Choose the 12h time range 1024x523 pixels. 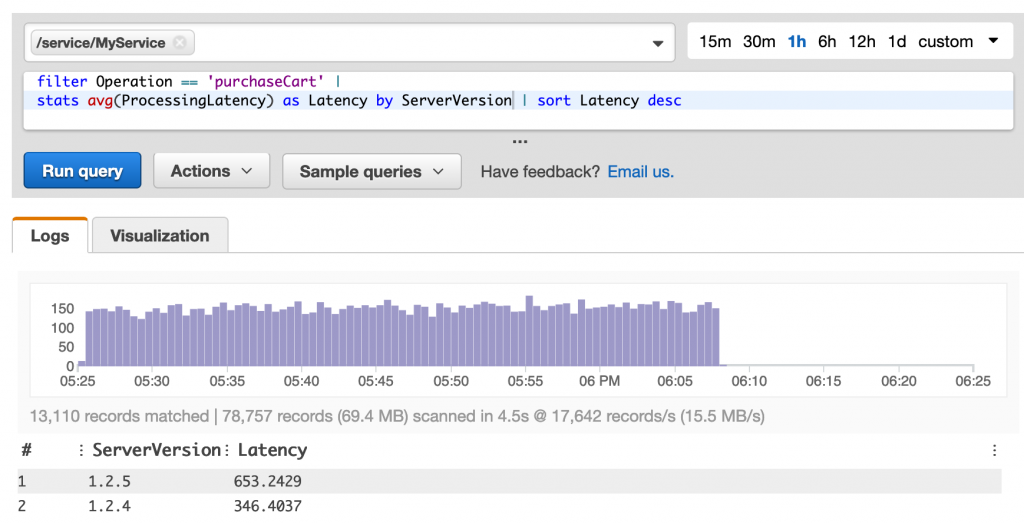[862, 42]
